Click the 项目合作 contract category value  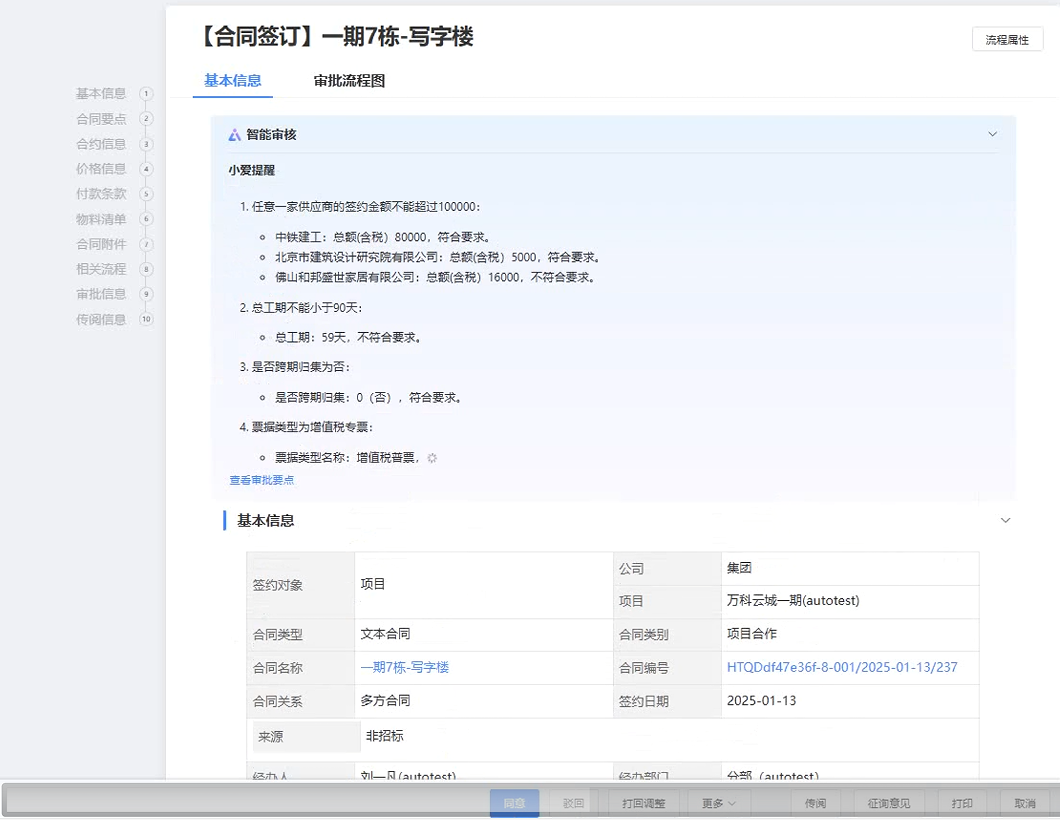(x=752, y=634)
